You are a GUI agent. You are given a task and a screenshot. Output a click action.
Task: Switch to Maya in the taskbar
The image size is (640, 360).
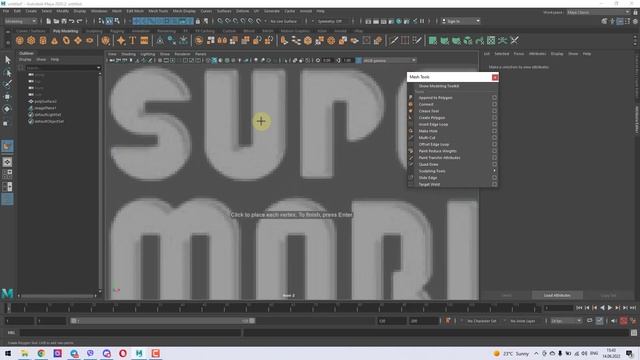[x=139, y=353]
